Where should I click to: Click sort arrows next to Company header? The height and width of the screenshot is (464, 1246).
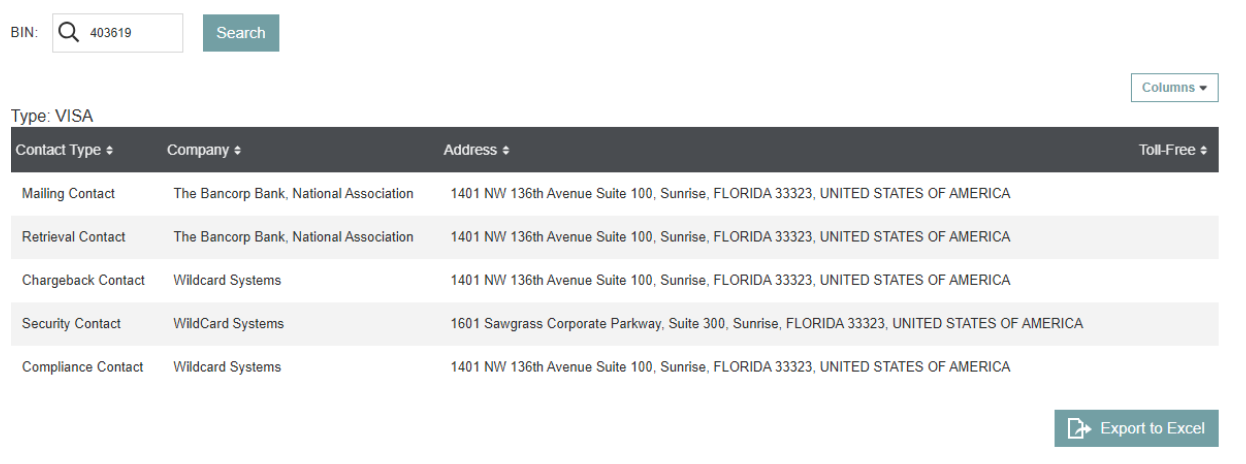237,151
